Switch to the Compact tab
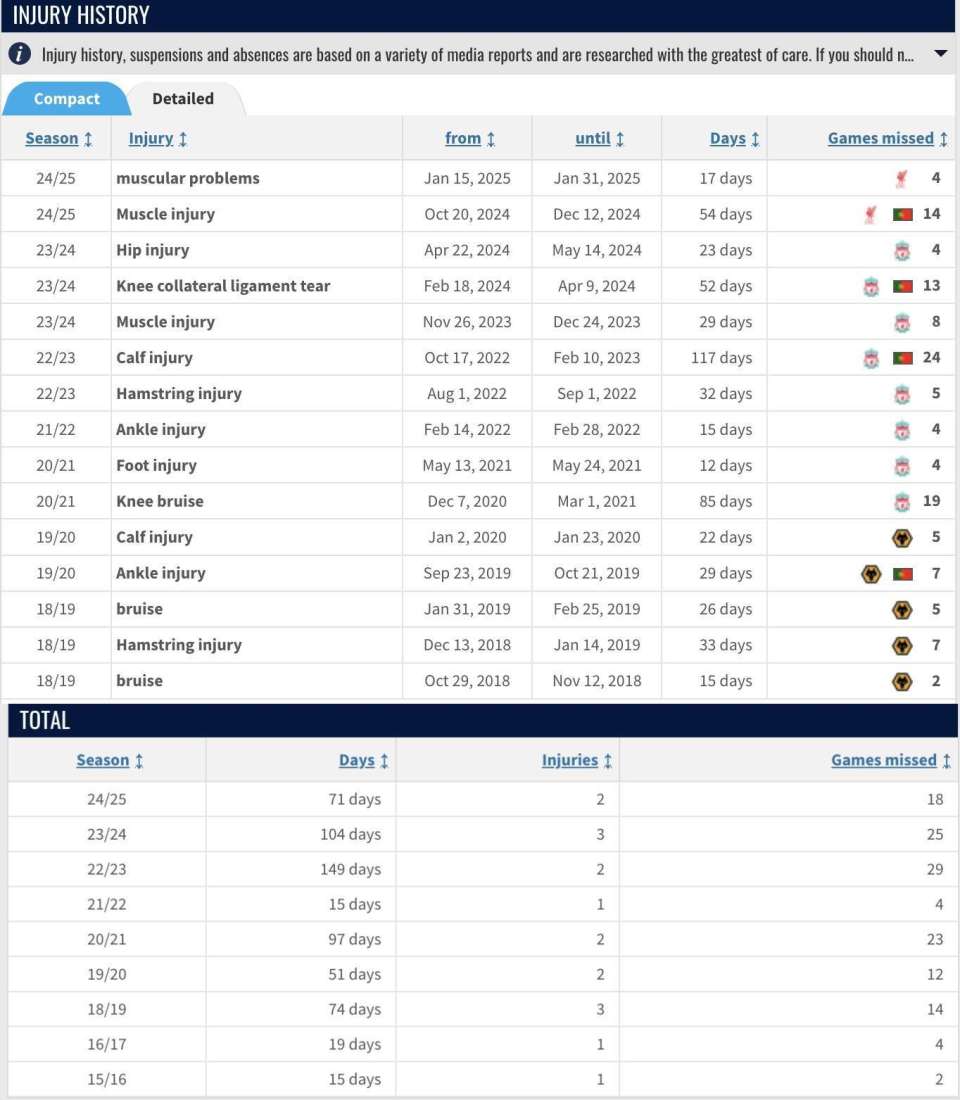Image resolution: width=960 pixels, height=1100 pixels. pyautogui.click(x=67, y=99)
